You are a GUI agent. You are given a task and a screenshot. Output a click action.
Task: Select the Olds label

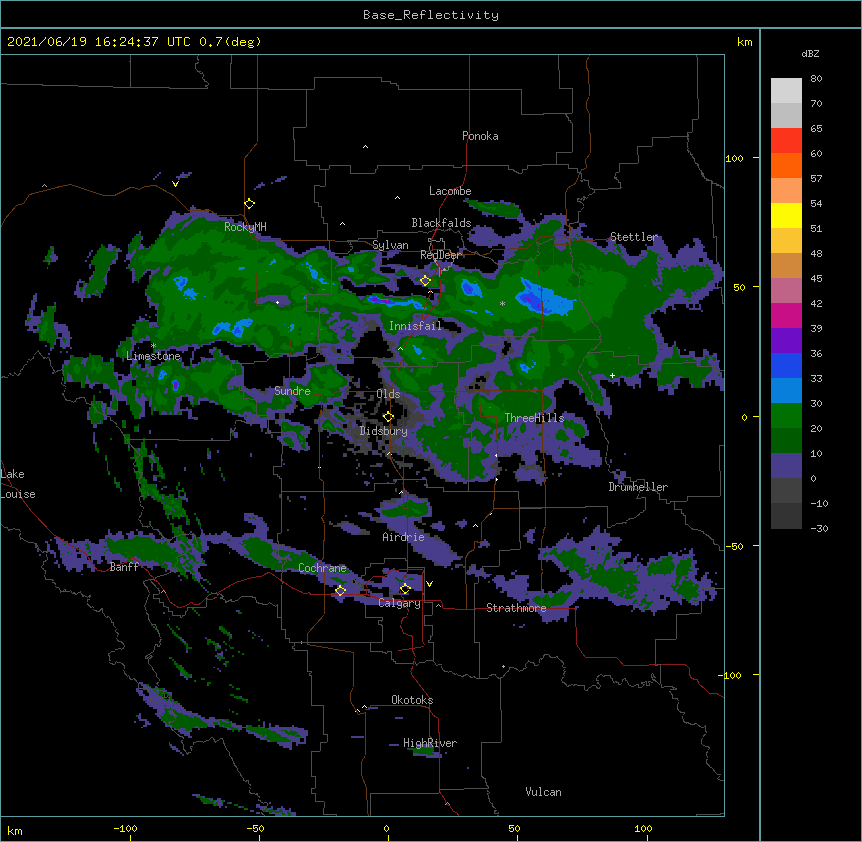[388, 394]
